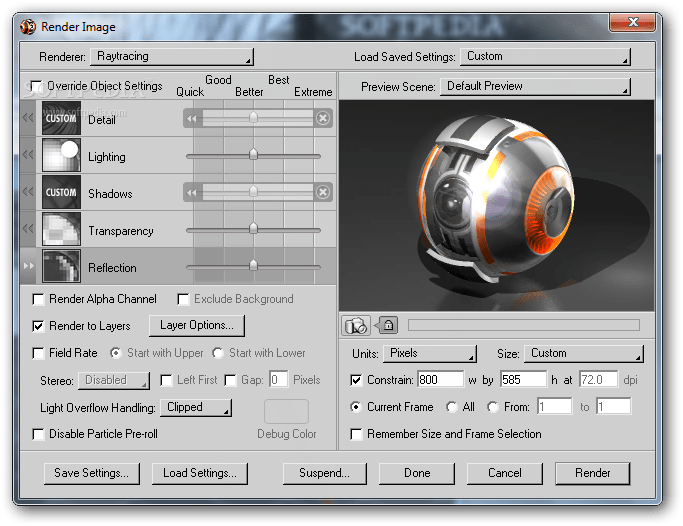Click the dpi field showing 72.0
The image size is (683, 526).
(x=598, y=380)
